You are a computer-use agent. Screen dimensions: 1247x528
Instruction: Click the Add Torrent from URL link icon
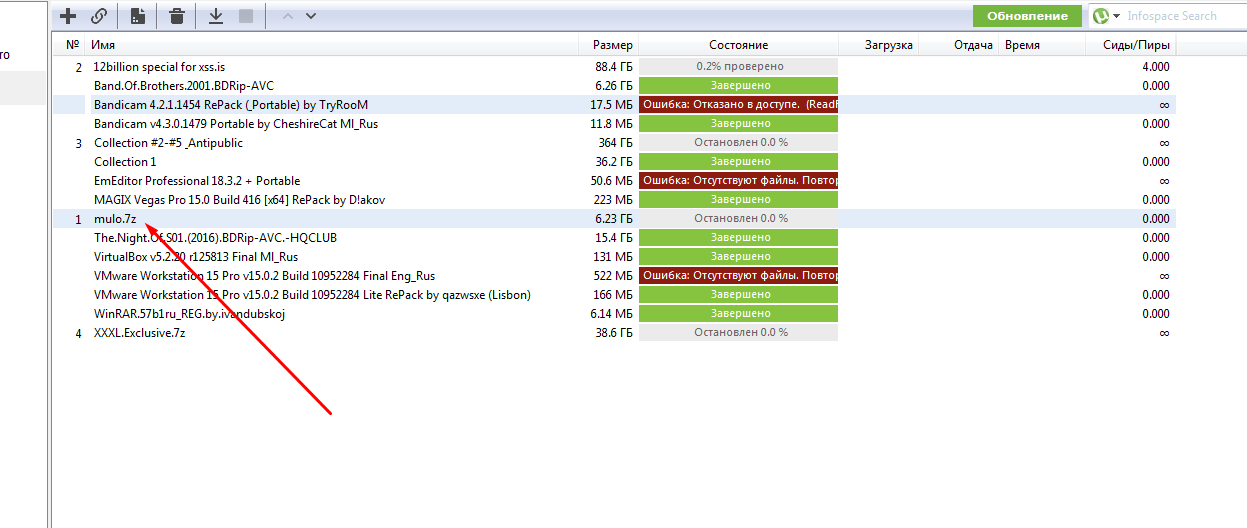(x=98, y=16)
